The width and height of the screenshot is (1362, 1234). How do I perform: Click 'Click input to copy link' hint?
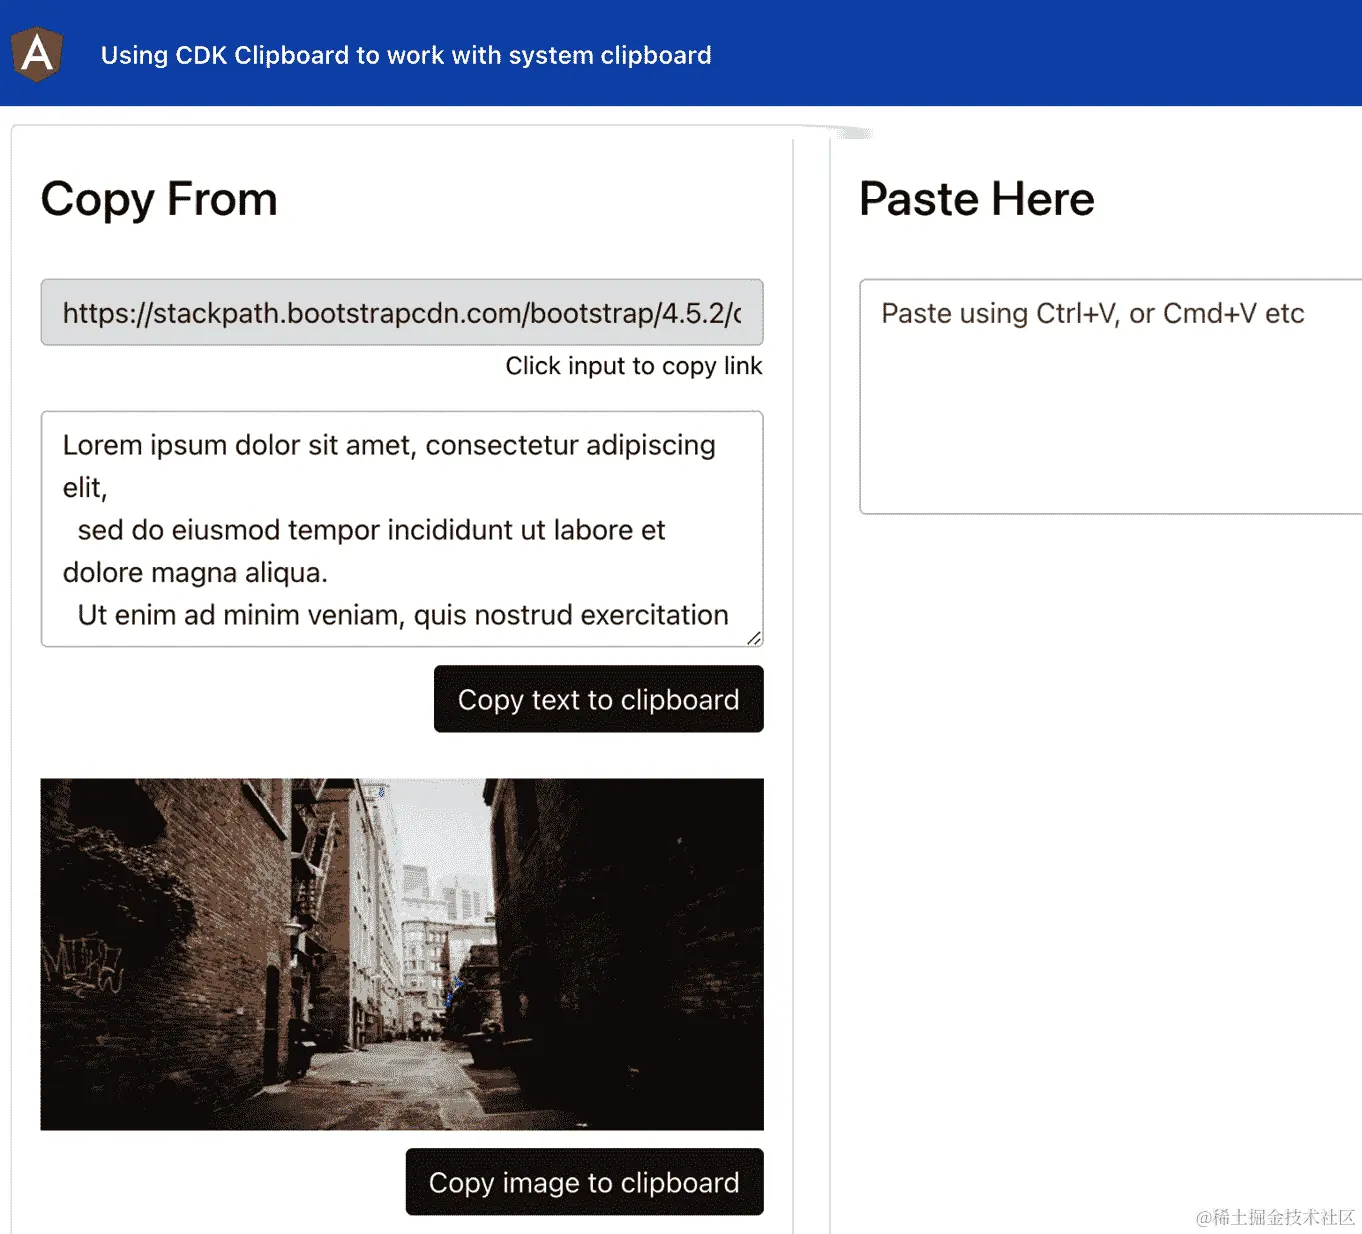634,366
